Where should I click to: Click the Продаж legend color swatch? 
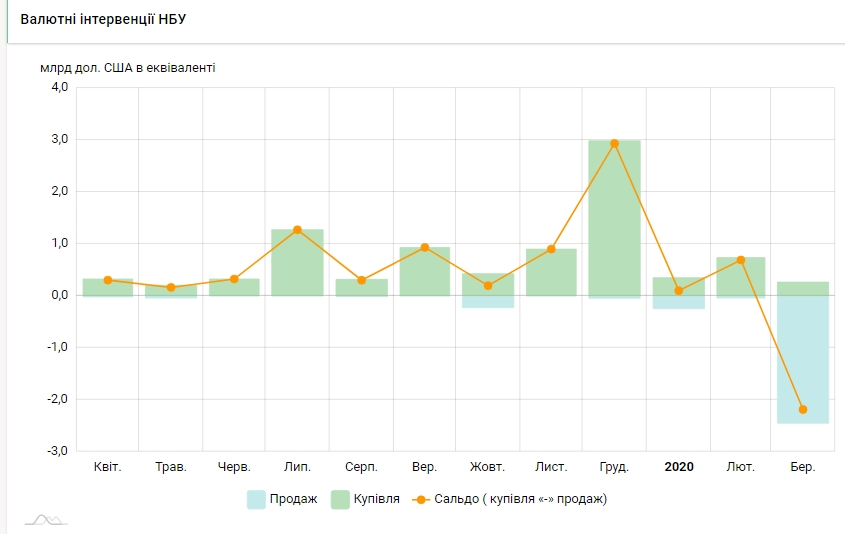(x=257, y=499)
